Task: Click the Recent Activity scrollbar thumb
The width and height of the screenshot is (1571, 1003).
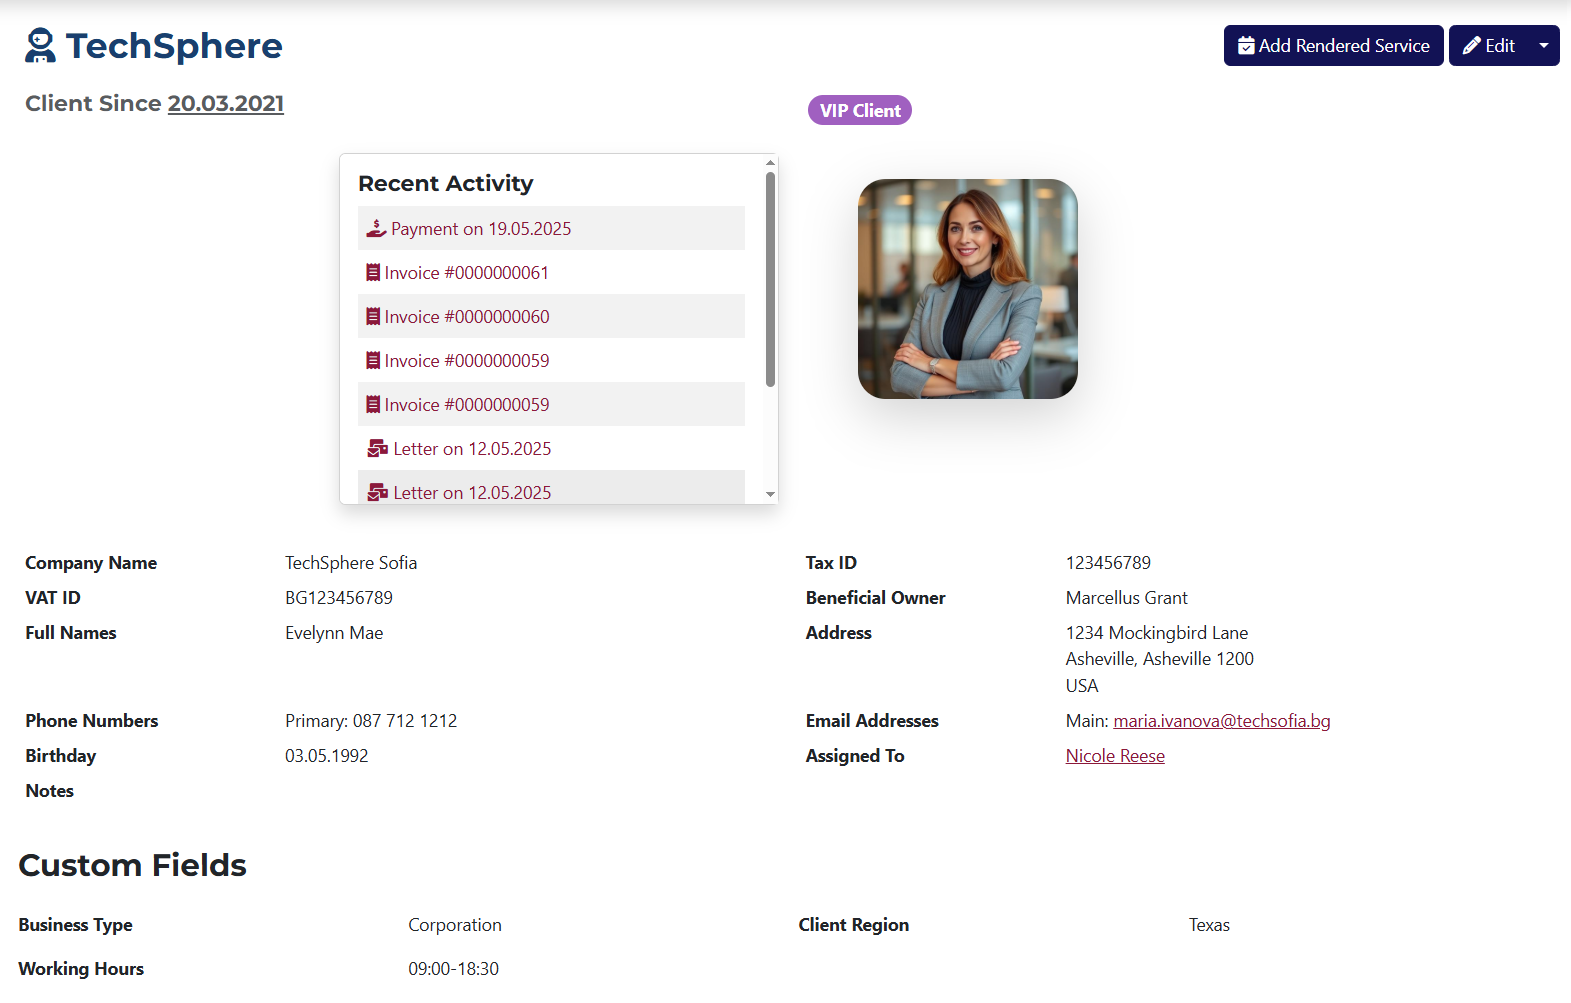Action: (x=770, y=279)
